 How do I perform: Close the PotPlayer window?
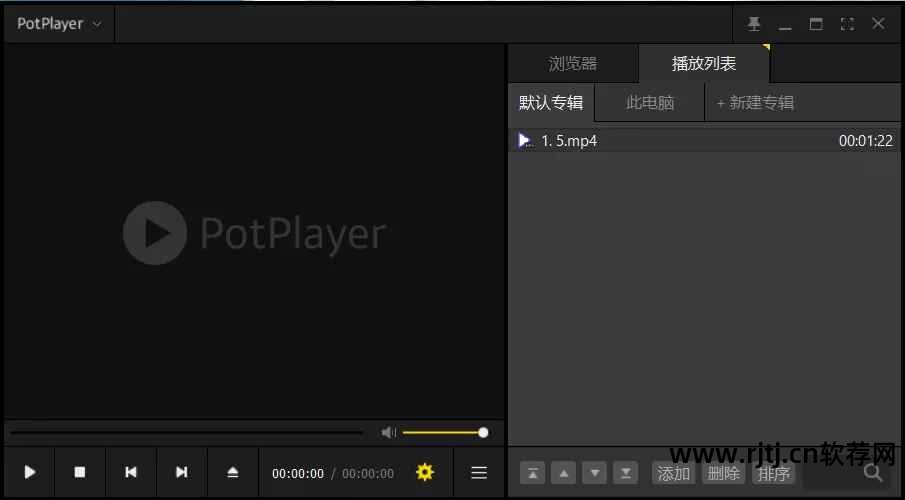[878, 24]
